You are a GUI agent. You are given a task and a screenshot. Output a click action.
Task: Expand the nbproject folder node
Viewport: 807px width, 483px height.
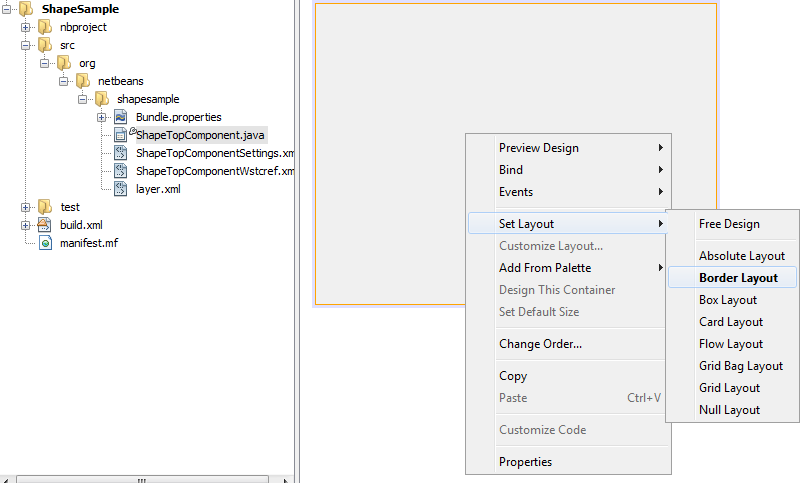26,27
